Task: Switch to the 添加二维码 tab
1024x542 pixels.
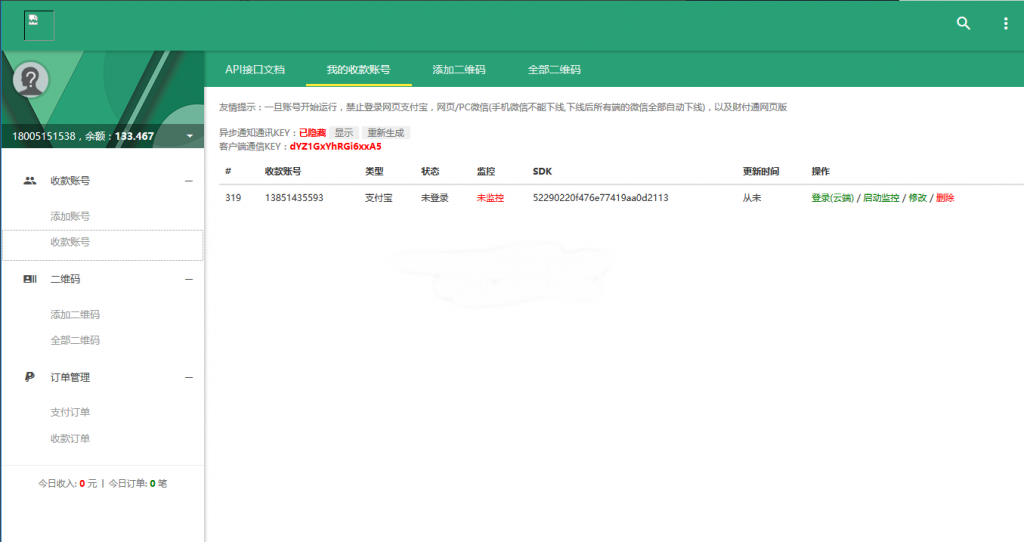Action: pyautogui.click(x=458, y=69)
